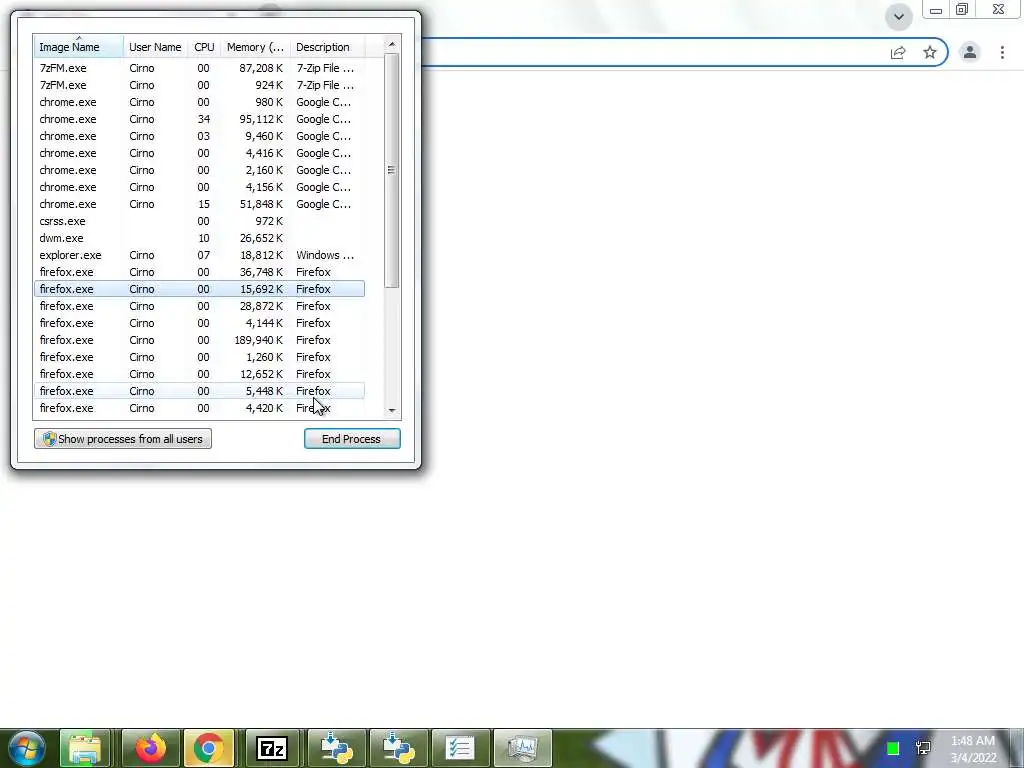Switch to Chrome from the taskbar

pyautogui.click(x=208, y=748)
